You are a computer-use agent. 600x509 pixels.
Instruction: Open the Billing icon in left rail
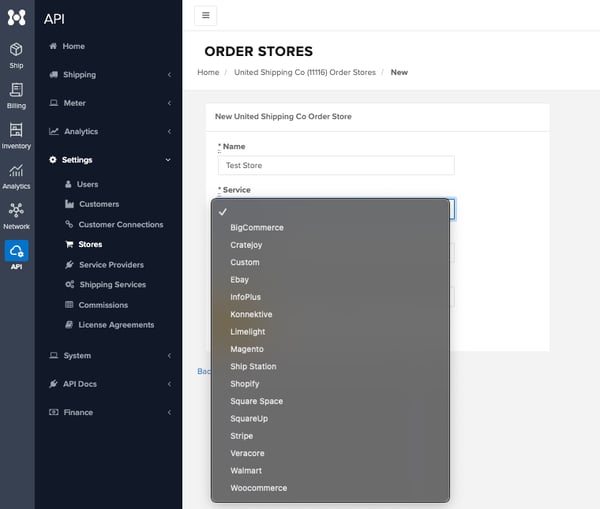[x=16, y=94]
